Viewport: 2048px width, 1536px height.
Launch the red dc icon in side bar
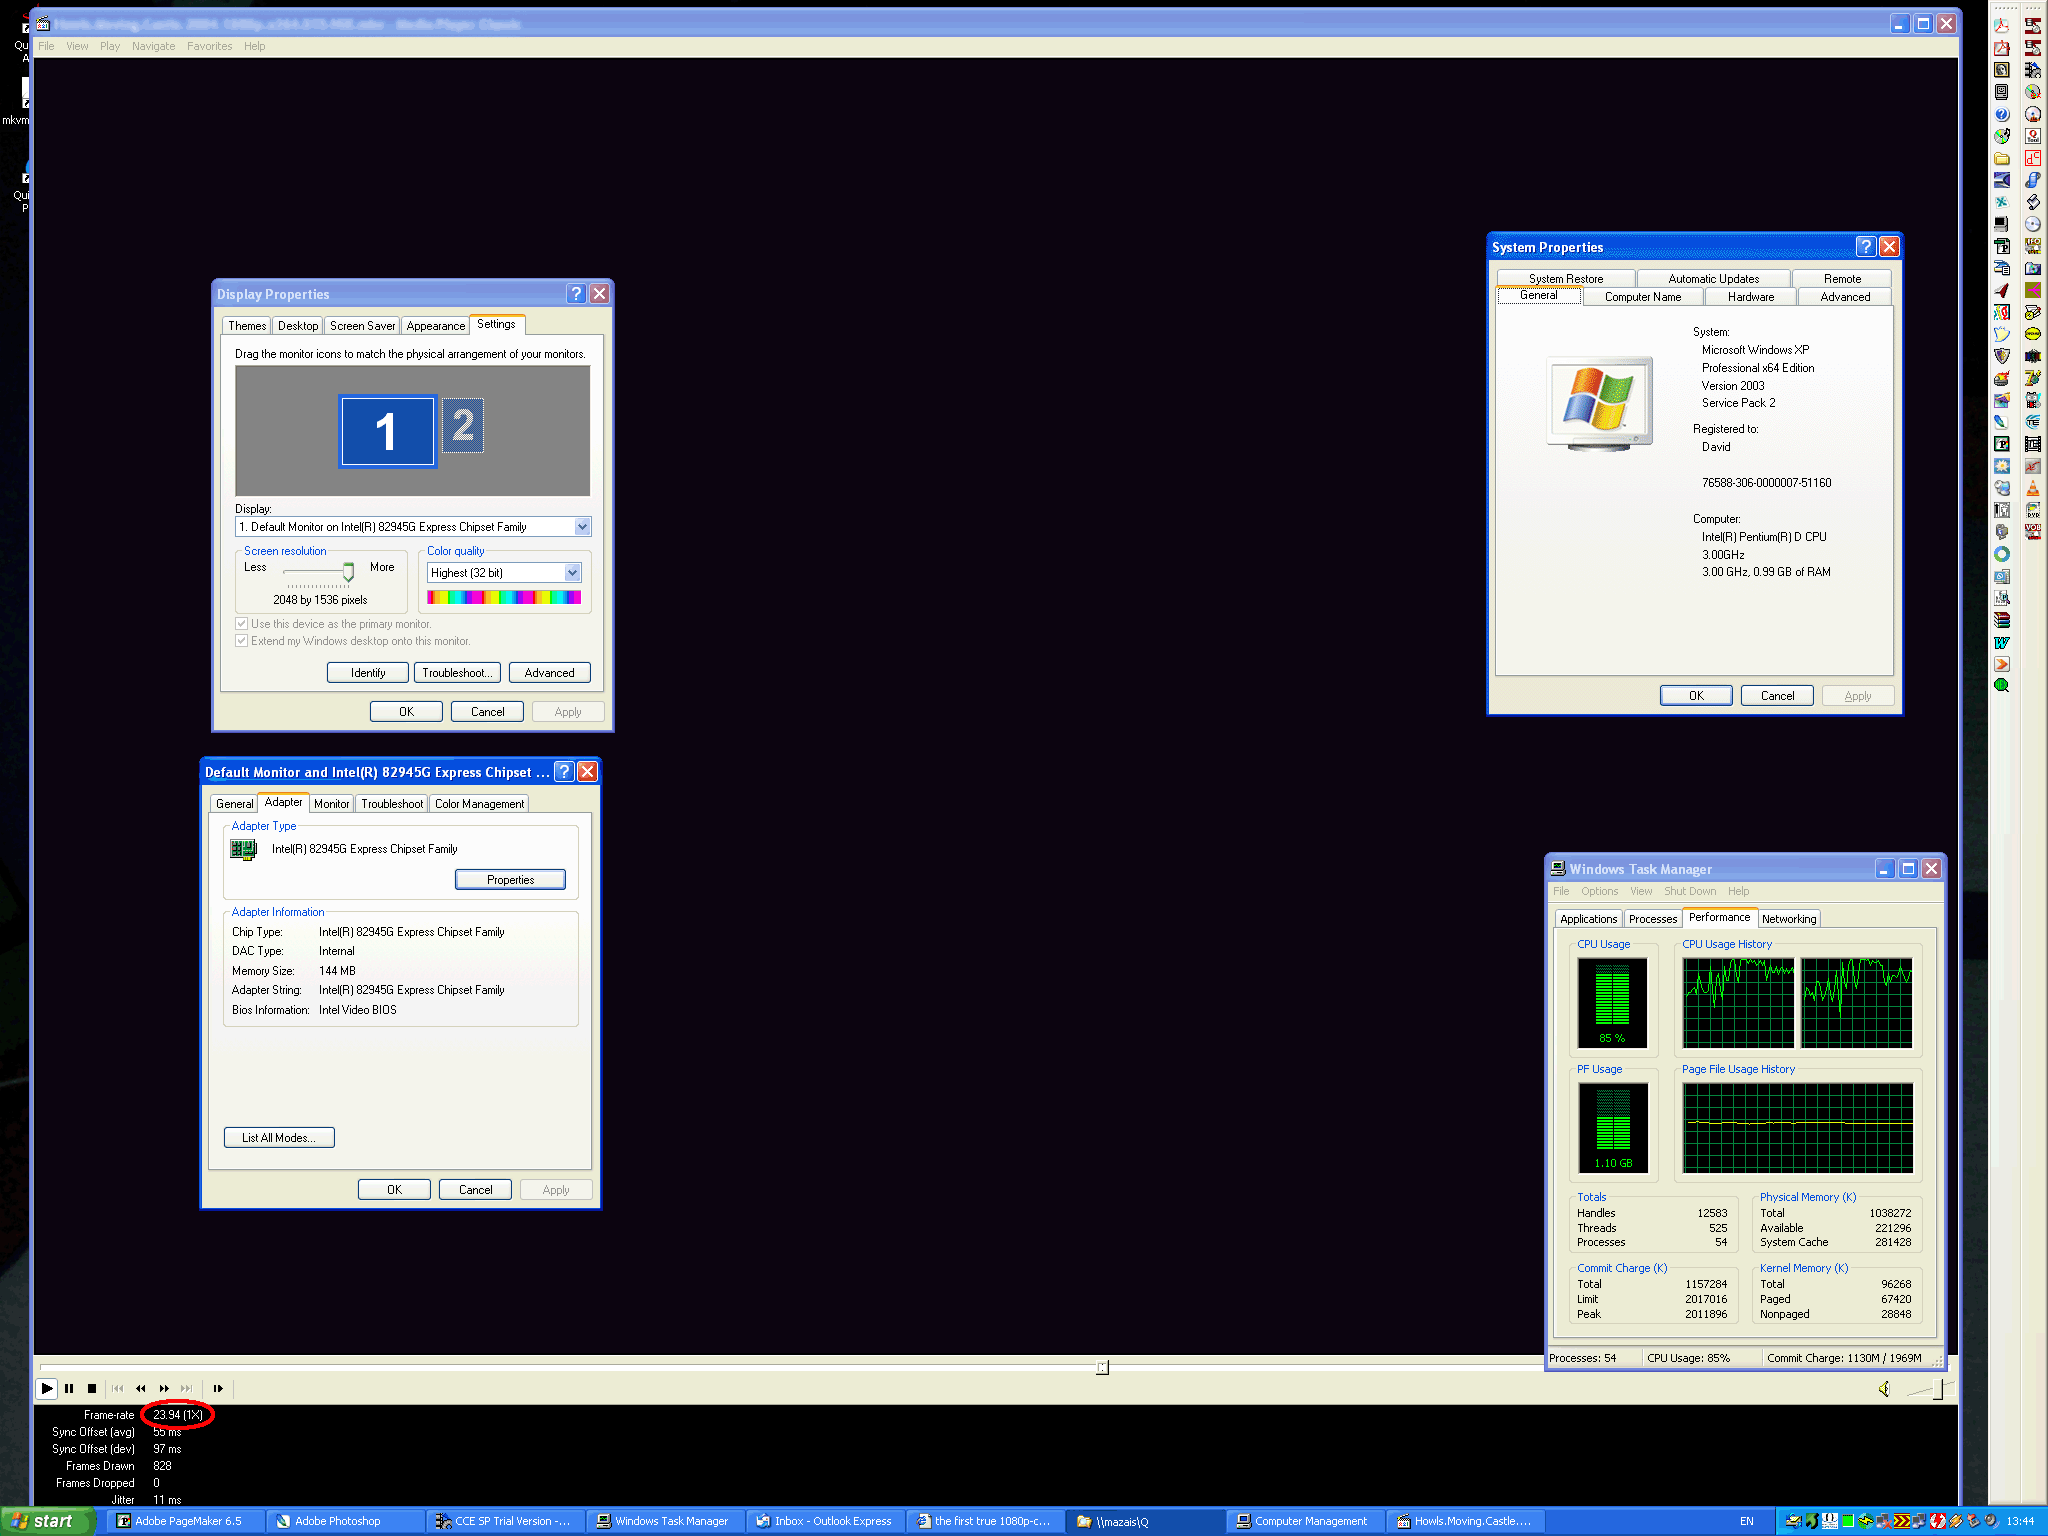2033,158
